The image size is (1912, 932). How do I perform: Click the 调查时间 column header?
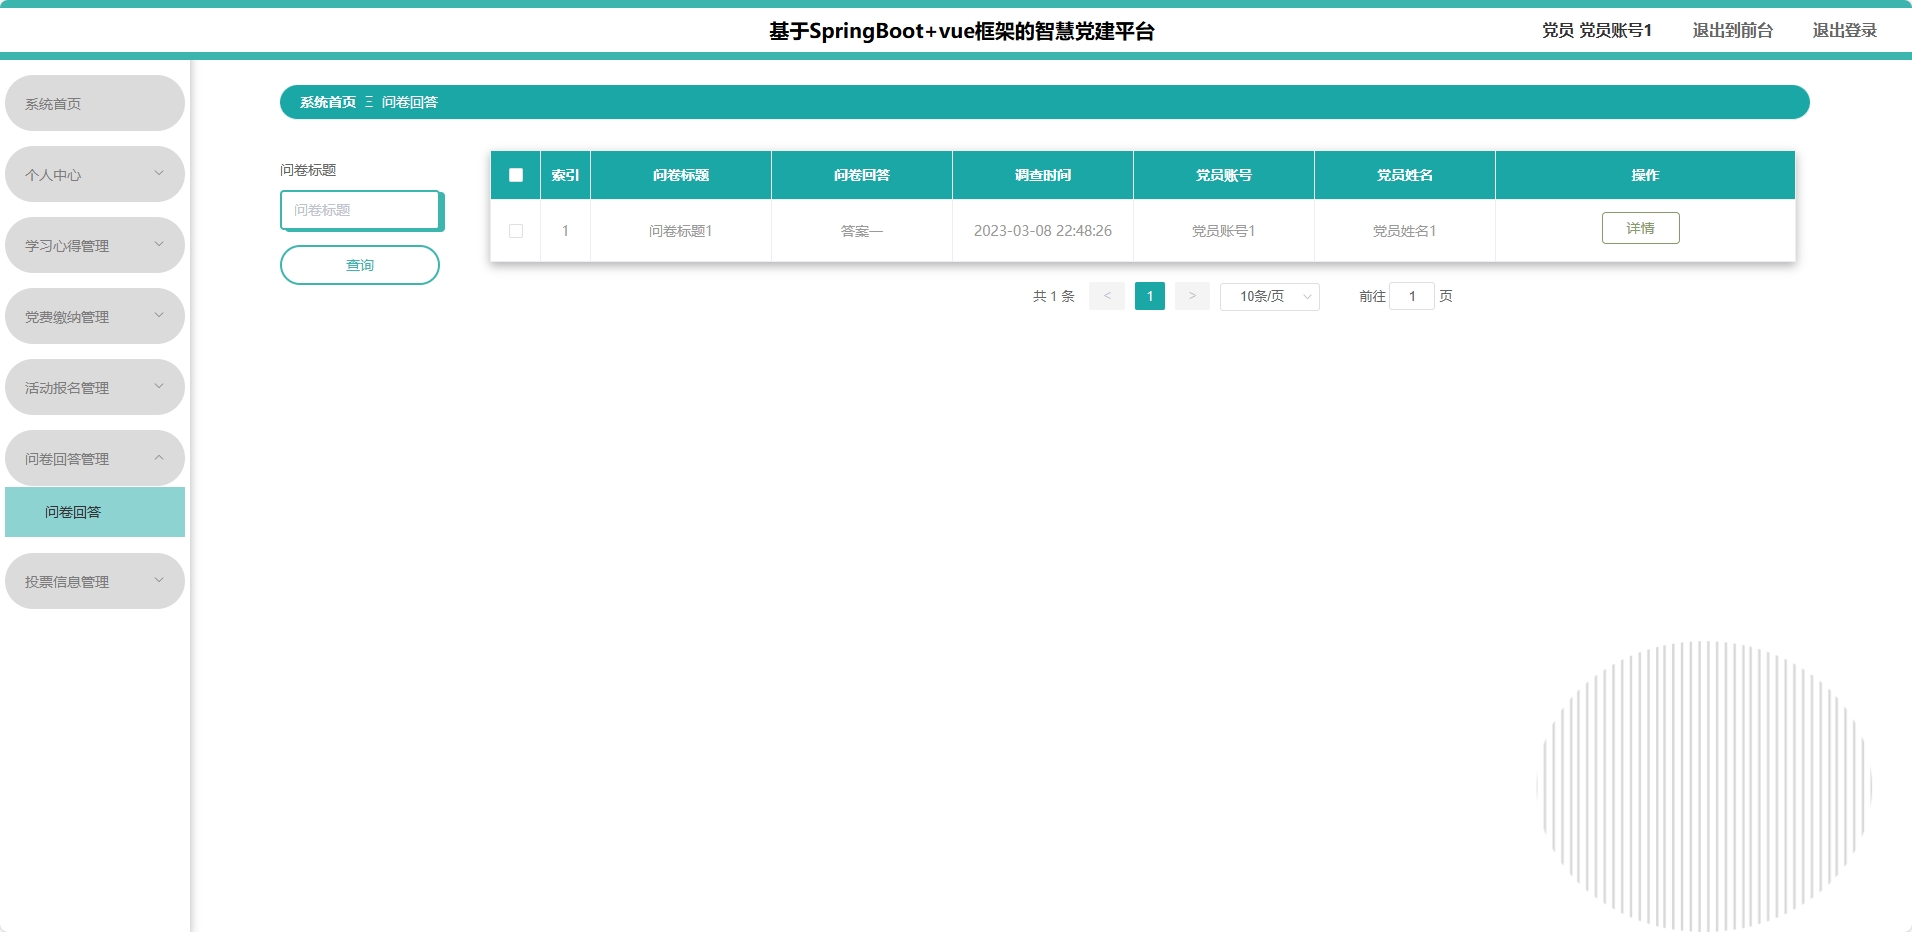(1043, 175)
